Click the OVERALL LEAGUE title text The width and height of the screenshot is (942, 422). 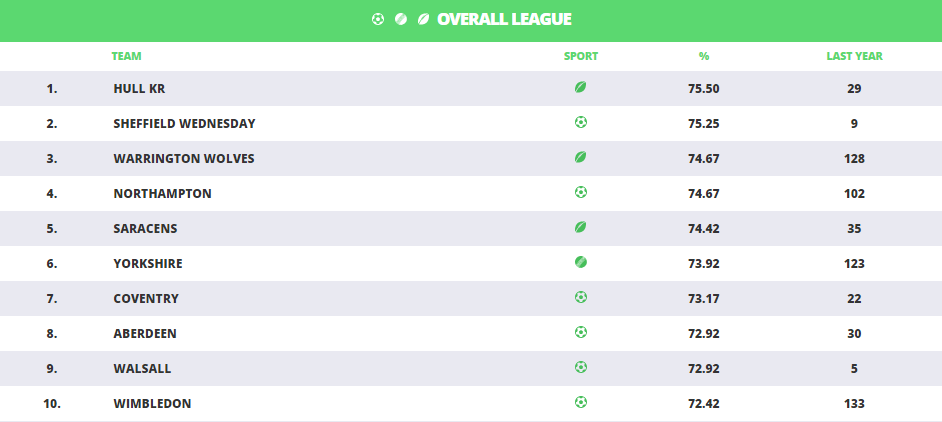(504, 19)
